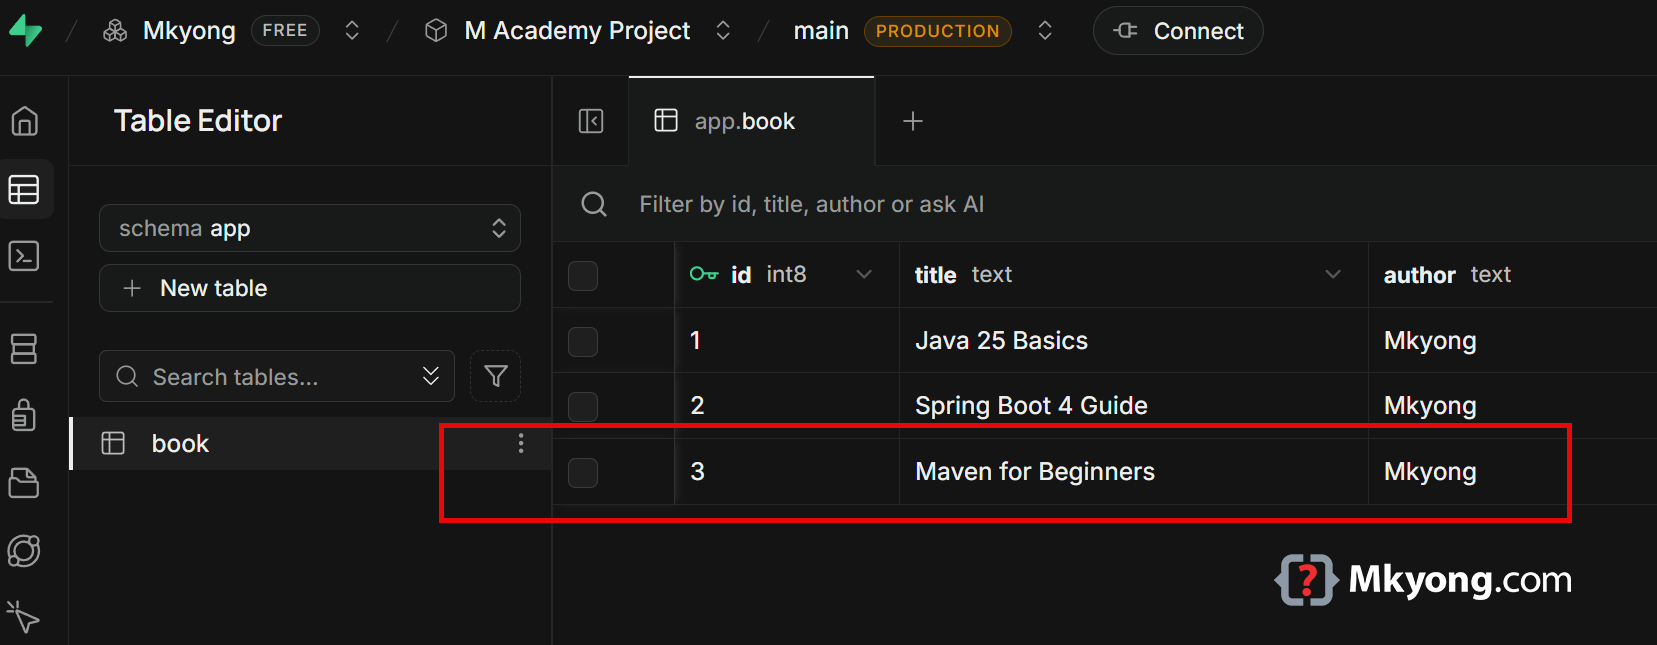The image size is (1657, 645).
Task: Switch to the app.book tab
Action: coord(752,121)
